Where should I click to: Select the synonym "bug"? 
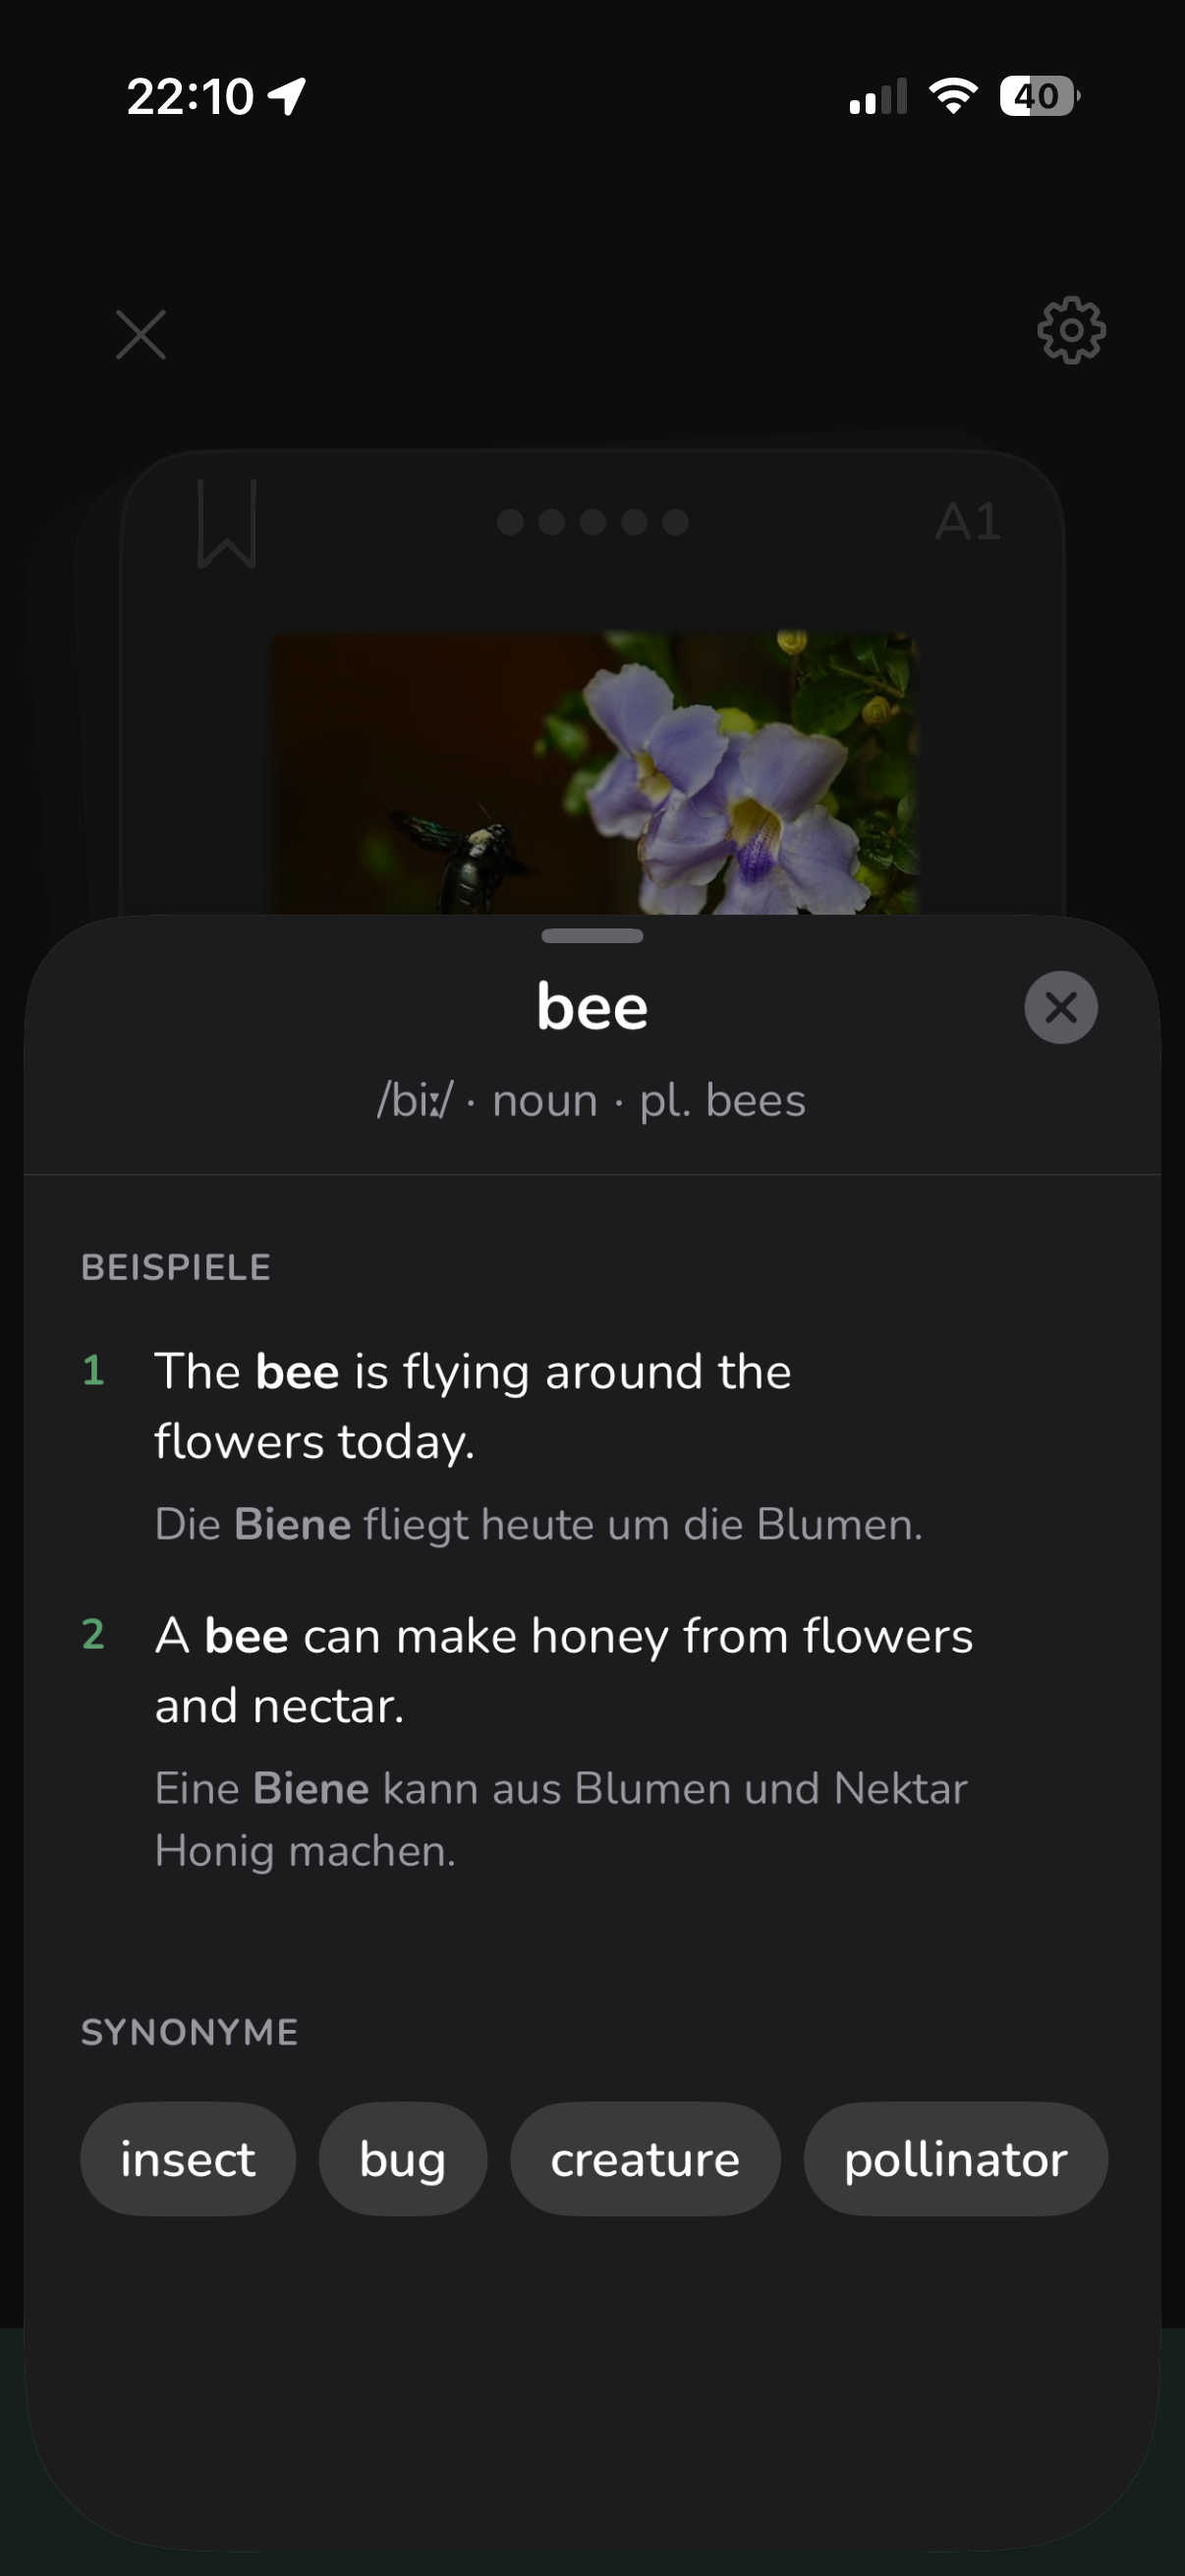coord(402,2159)
